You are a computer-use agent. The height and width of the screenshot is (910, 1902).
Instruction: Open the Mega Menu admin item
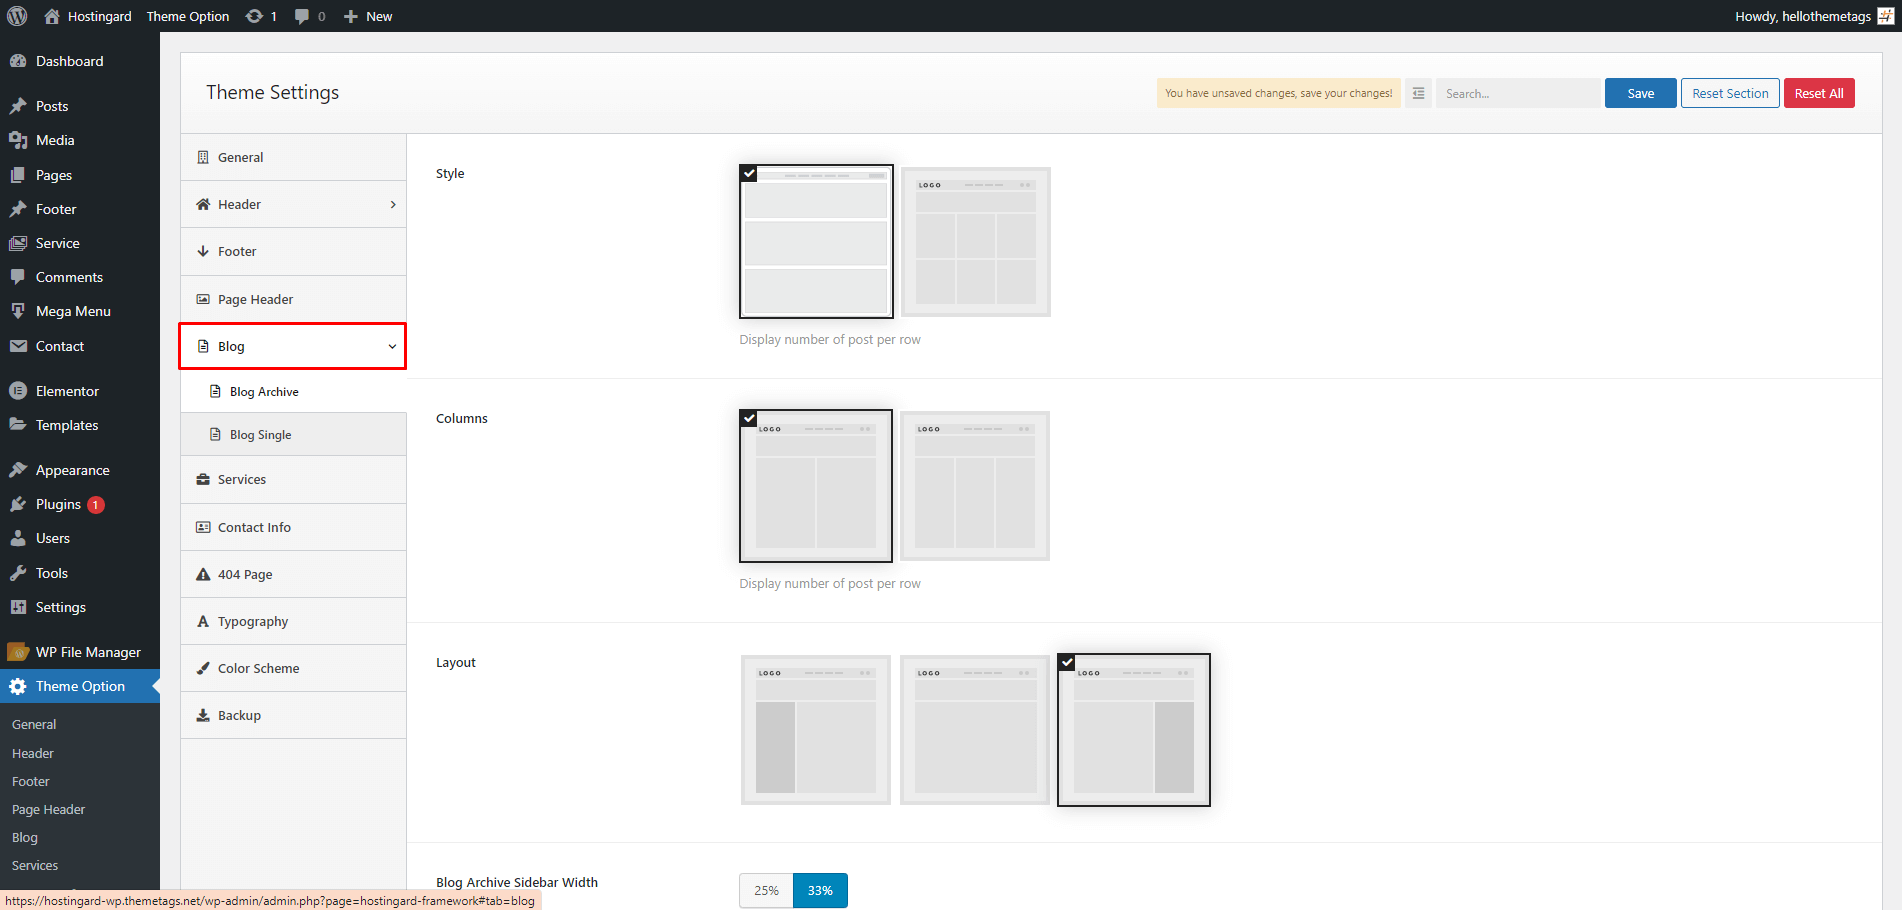(80, 311)
